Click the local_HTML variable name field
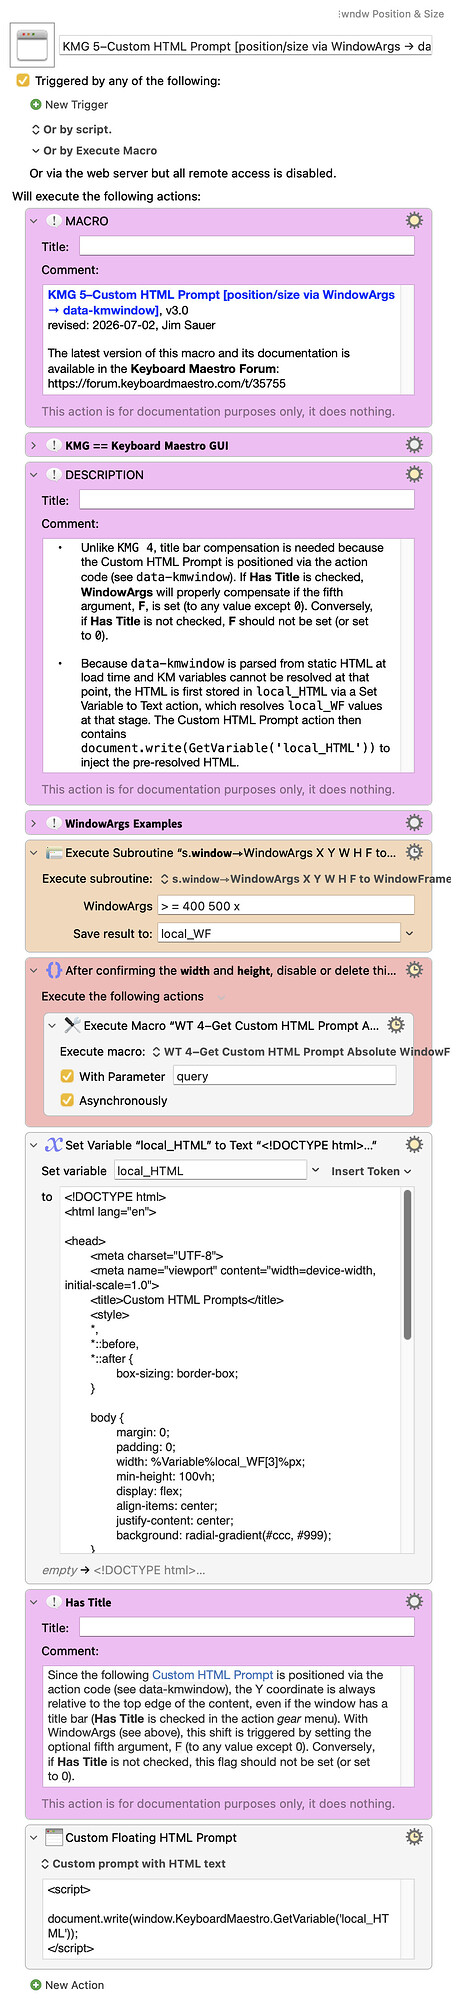Screen dimensions: 459x2000 [209, 1170]
